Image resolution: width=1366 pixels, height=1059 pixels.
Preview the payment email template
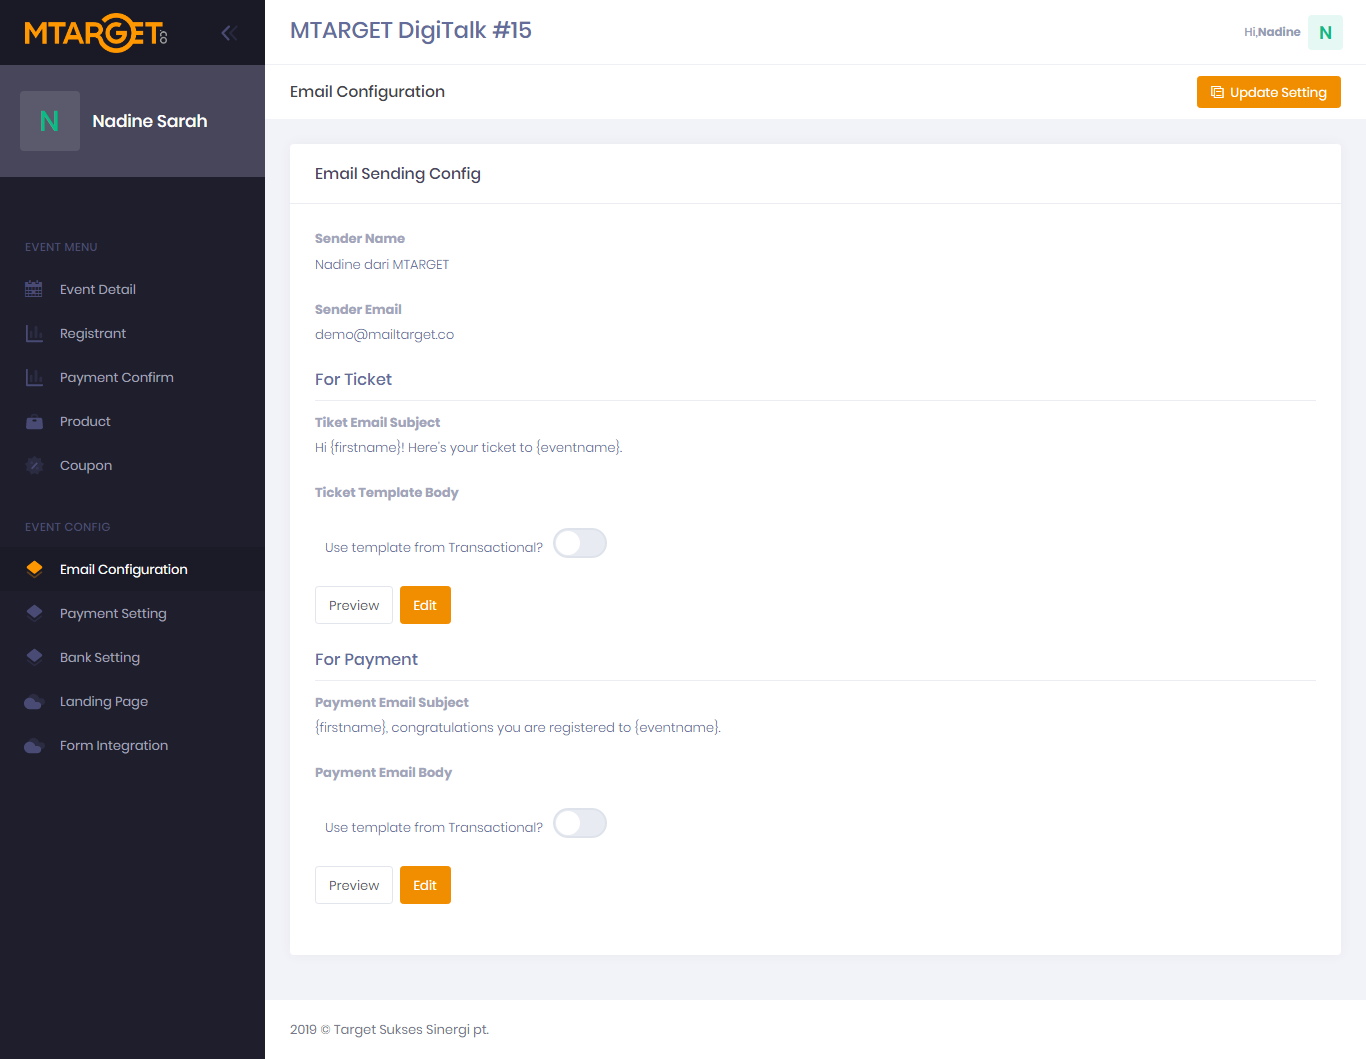pyautogui.click(x=354, y=885)
